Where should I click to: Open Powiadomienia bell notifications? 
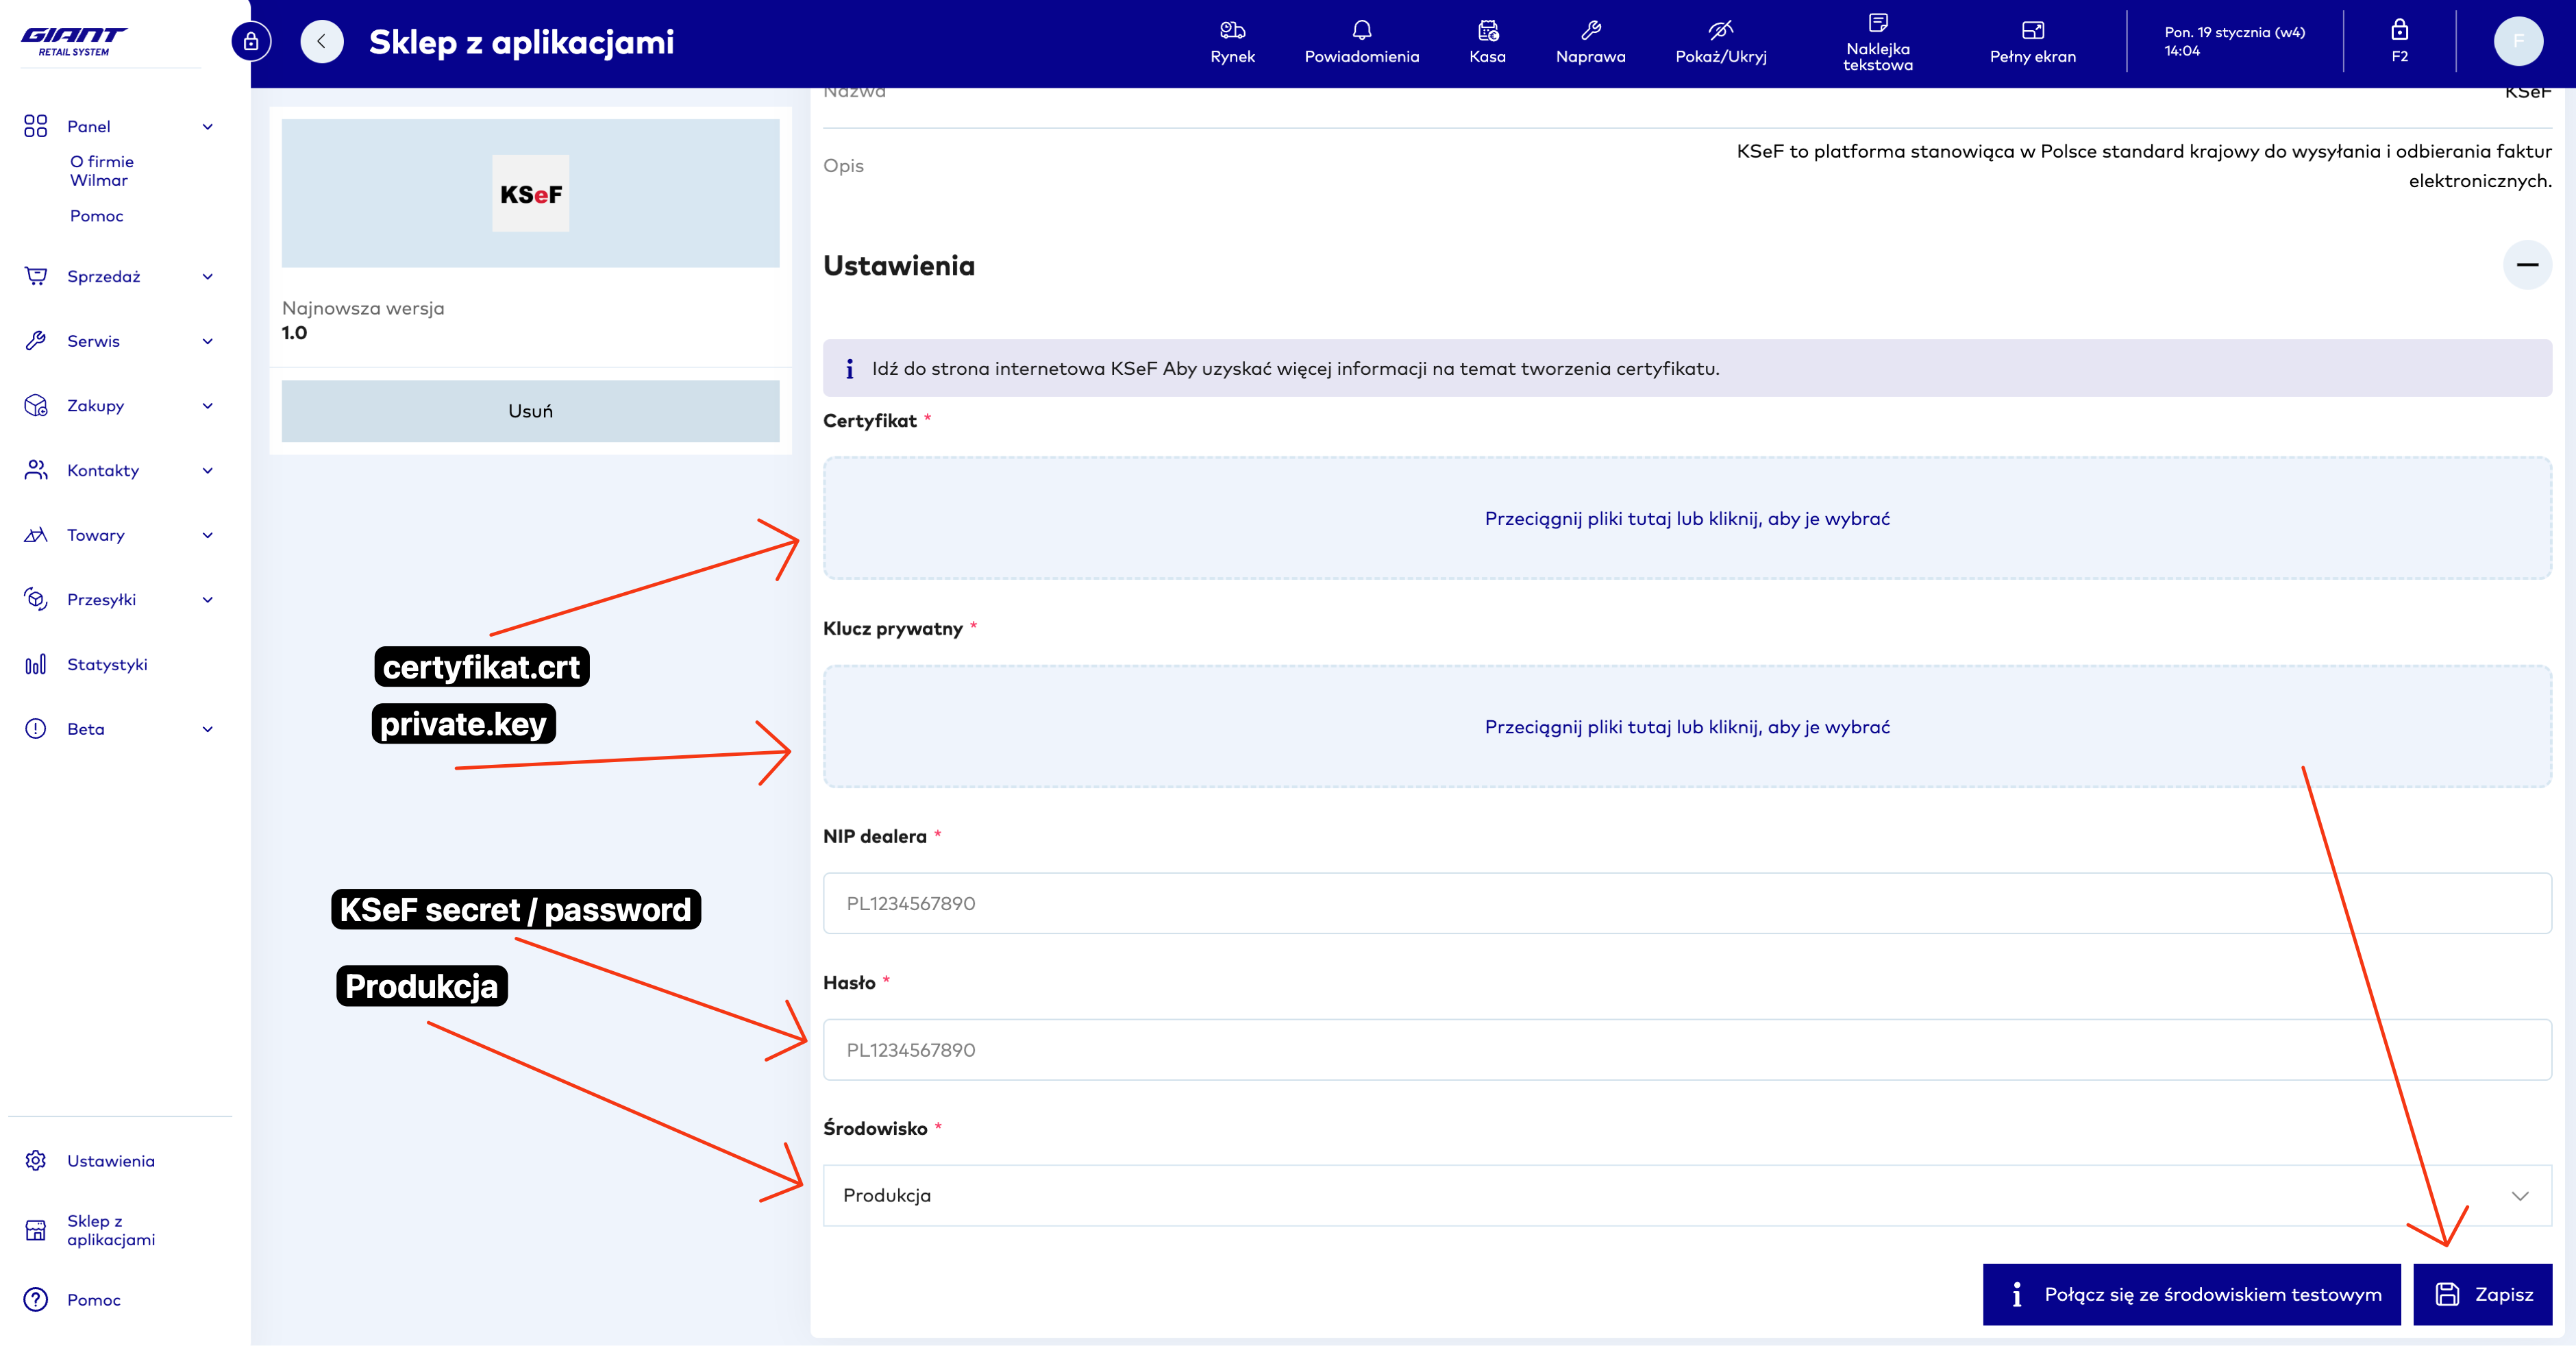1361,41
